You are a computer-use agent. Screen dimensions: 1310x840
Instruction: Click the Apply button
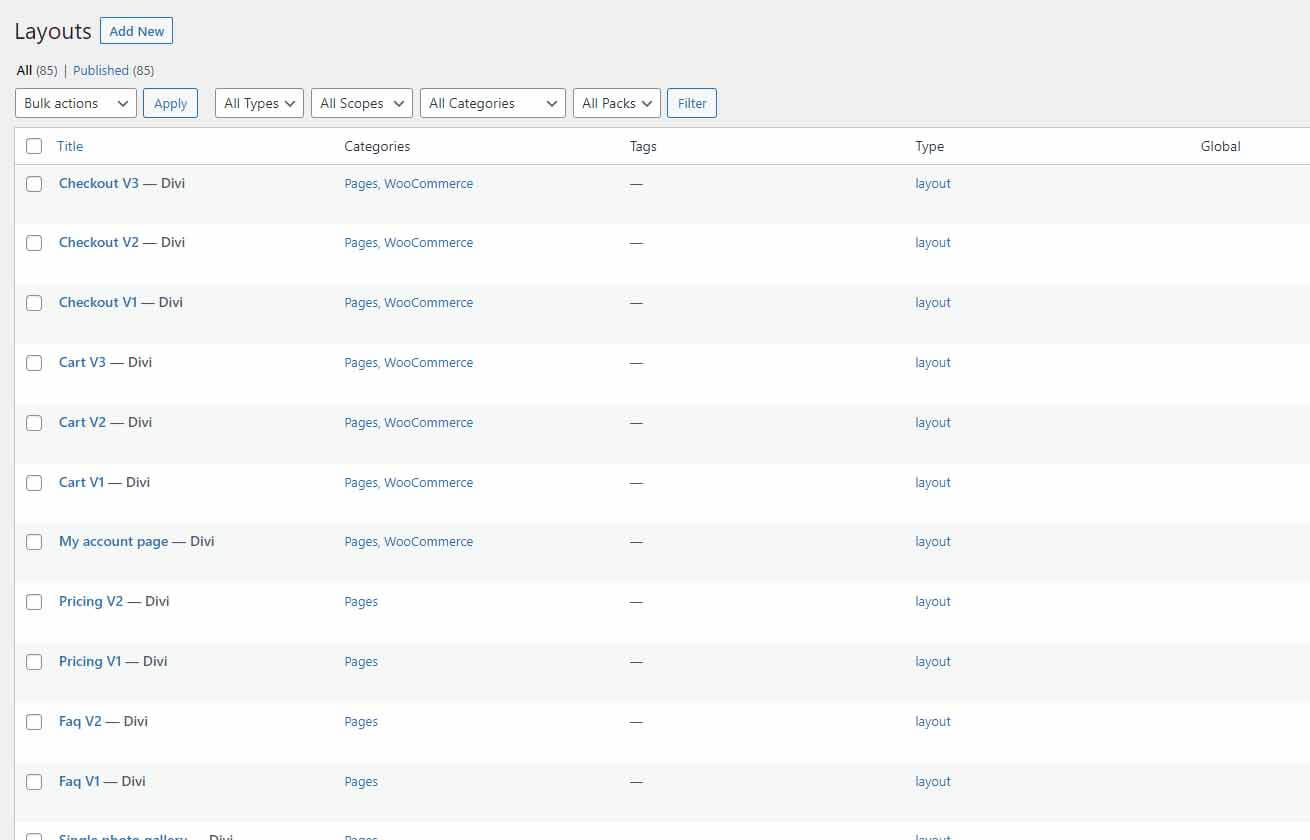click(x=170, y=103)
